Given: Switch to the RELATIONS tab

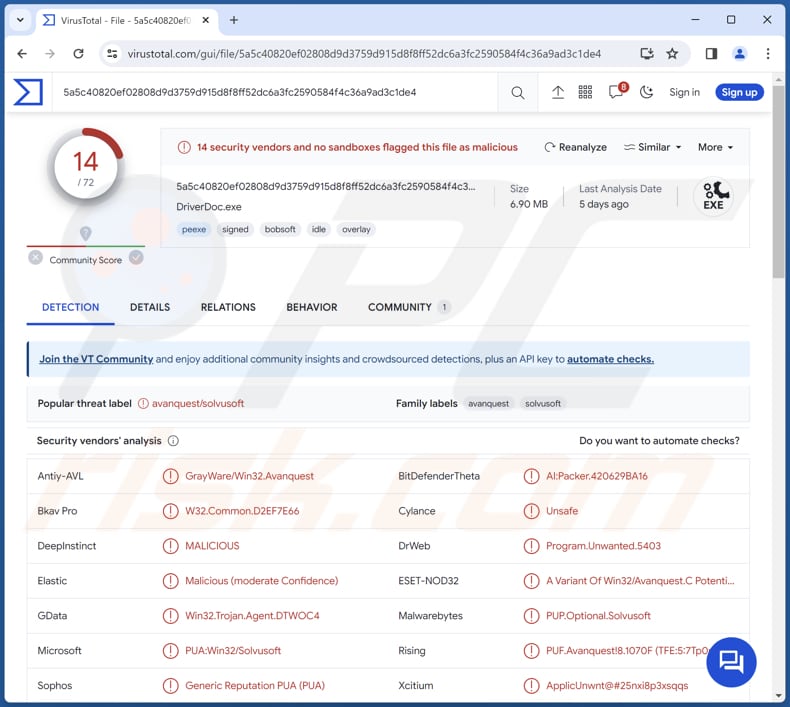Looking at the screenshot, I should (x=228, y=307).
